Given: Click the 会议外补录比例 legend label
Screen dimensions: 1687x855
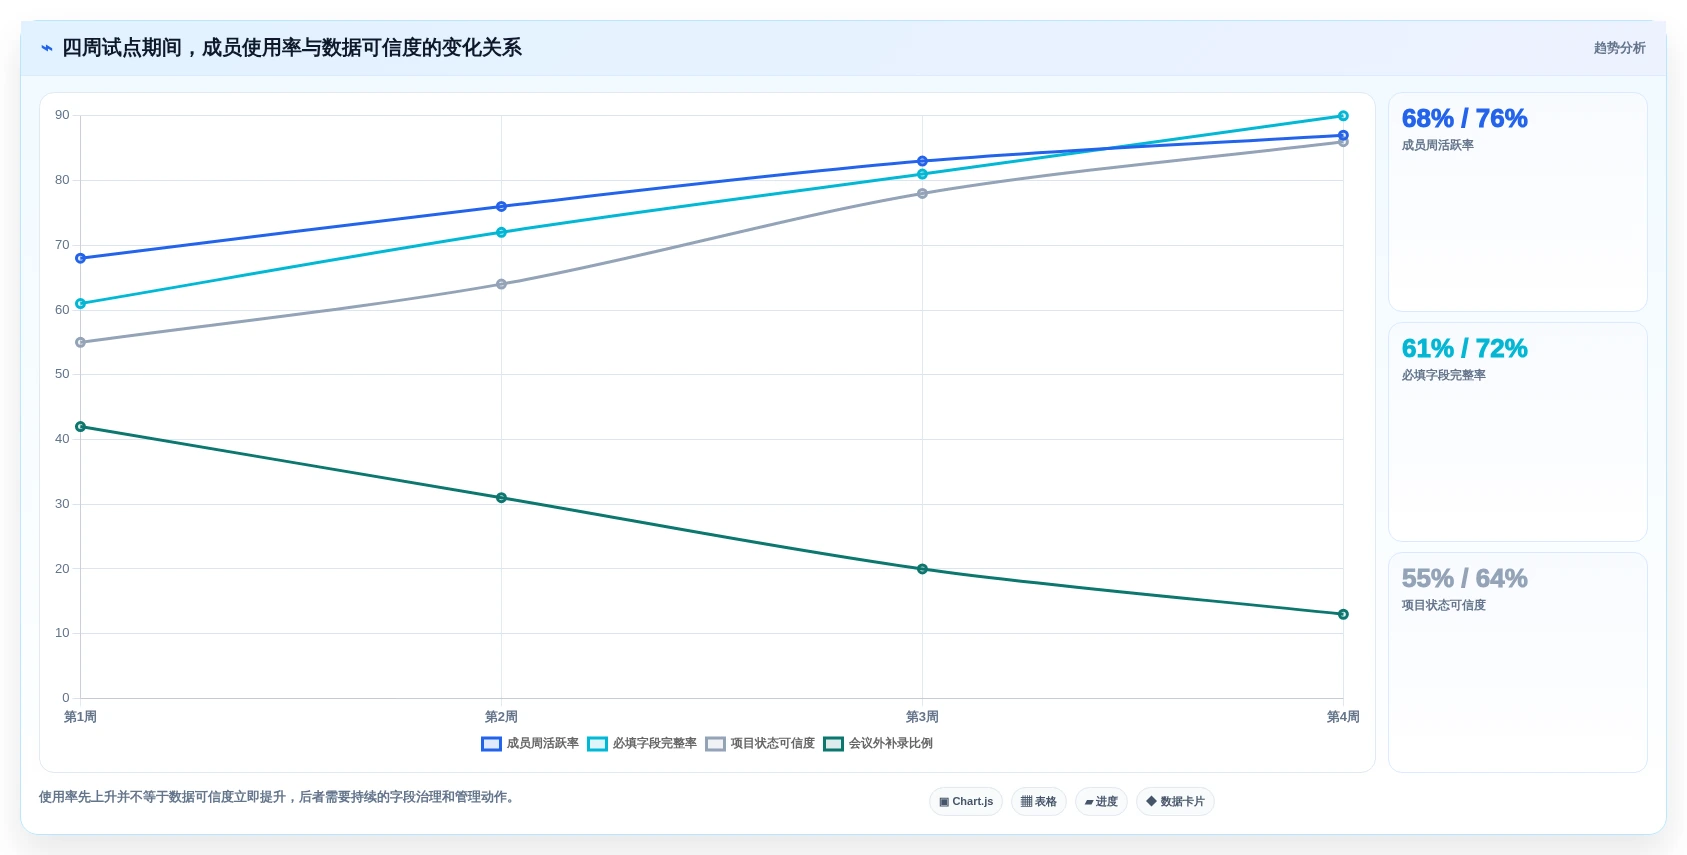Looking at the screenshot, I should [x=891, y=744].
